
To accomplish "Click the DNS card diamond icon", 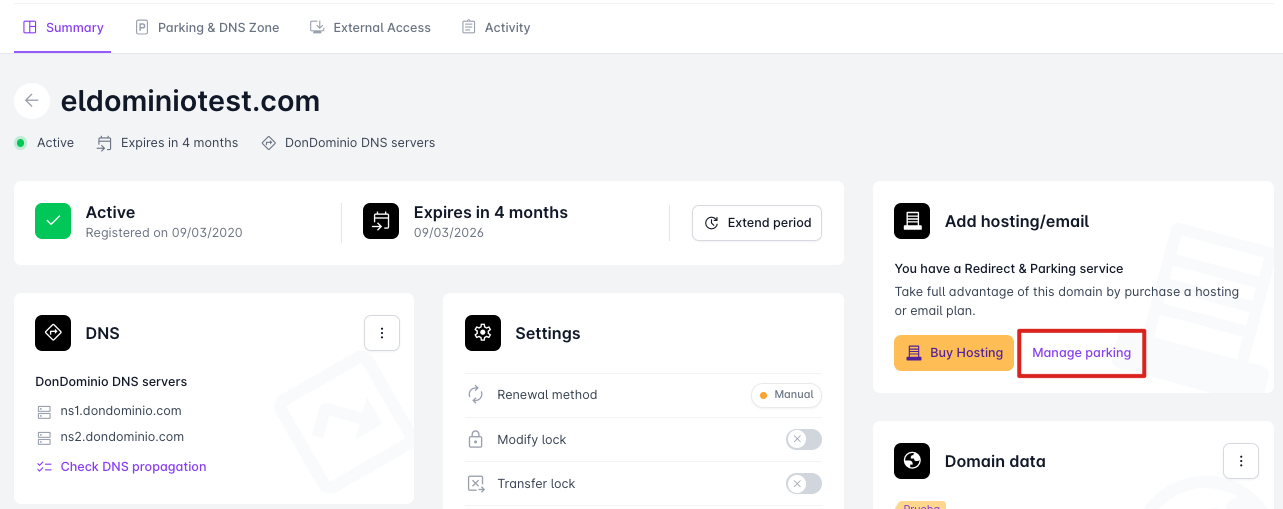I will 53,333.
